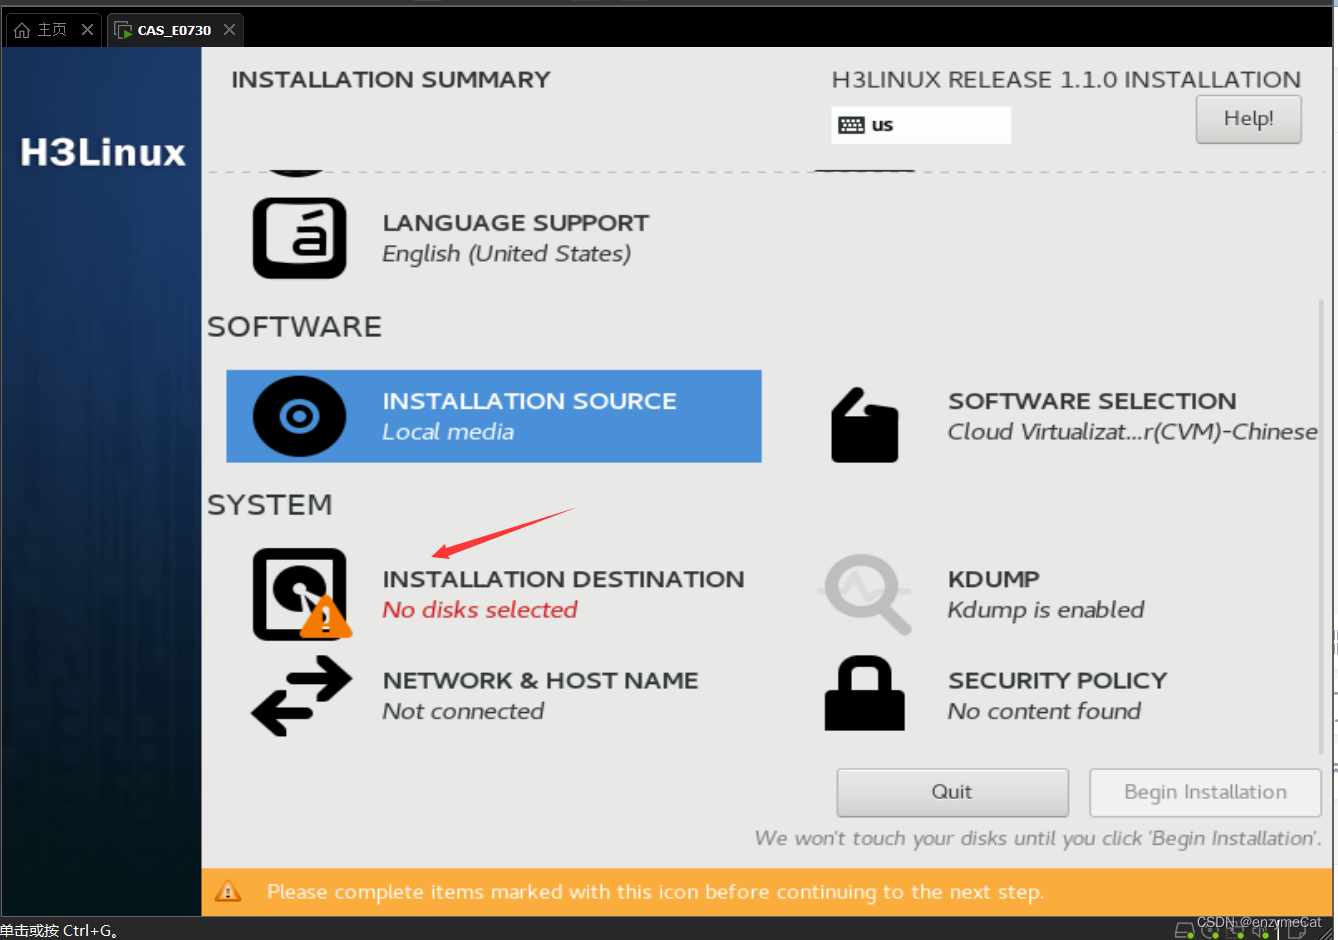Image resolution: width=1338 pixels, height=940 pixels.
Task: Click 'Not connected' status text
Action: 463,711
